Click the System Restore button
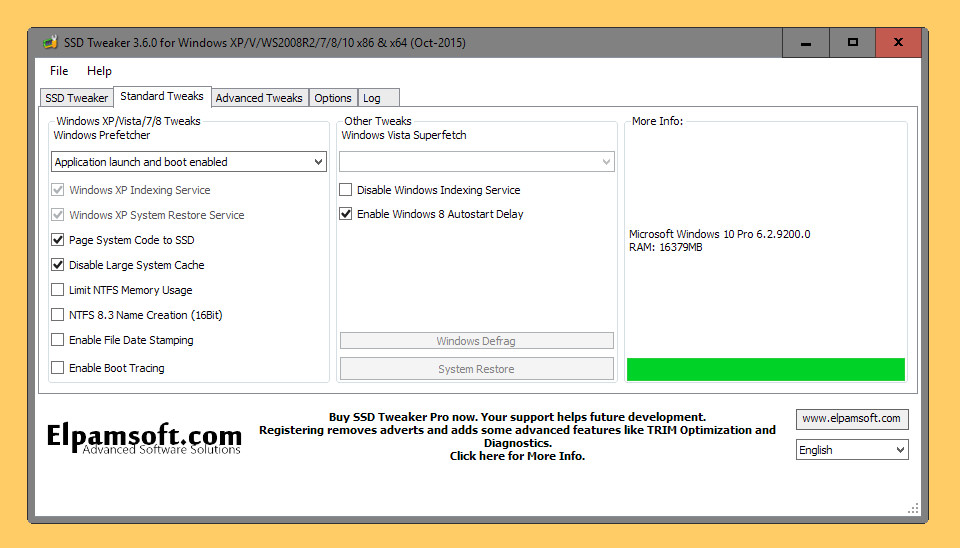Image resolution: width=960 pixels, height=548 pixels. pos(477,369)
